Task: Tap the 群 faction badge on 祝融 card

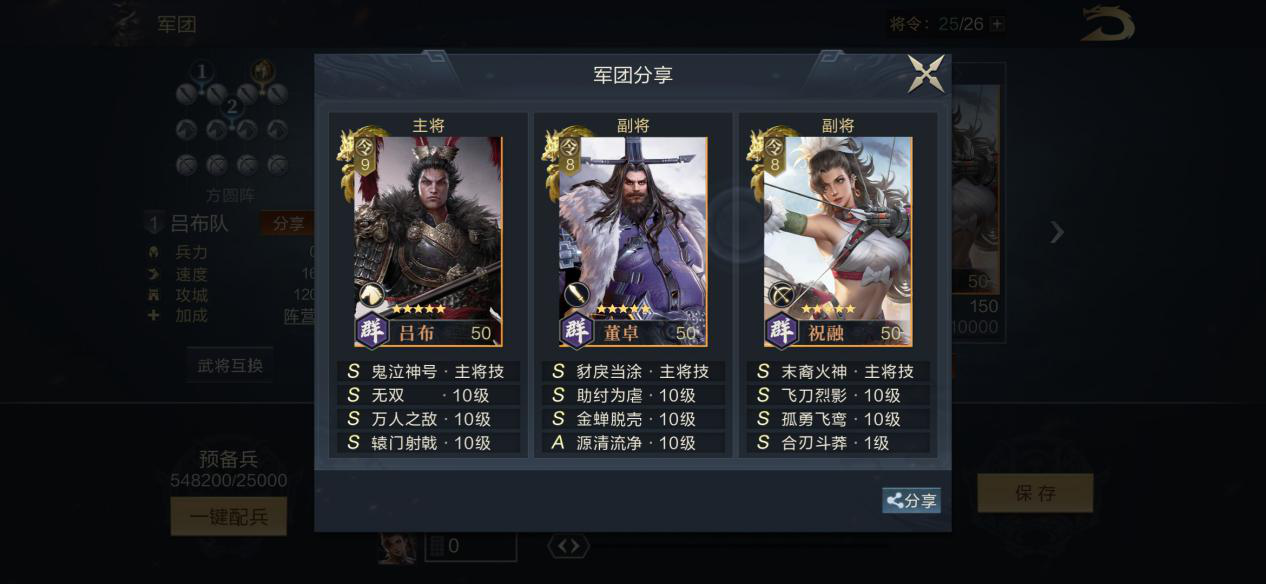Action: [x=782, y=331]
